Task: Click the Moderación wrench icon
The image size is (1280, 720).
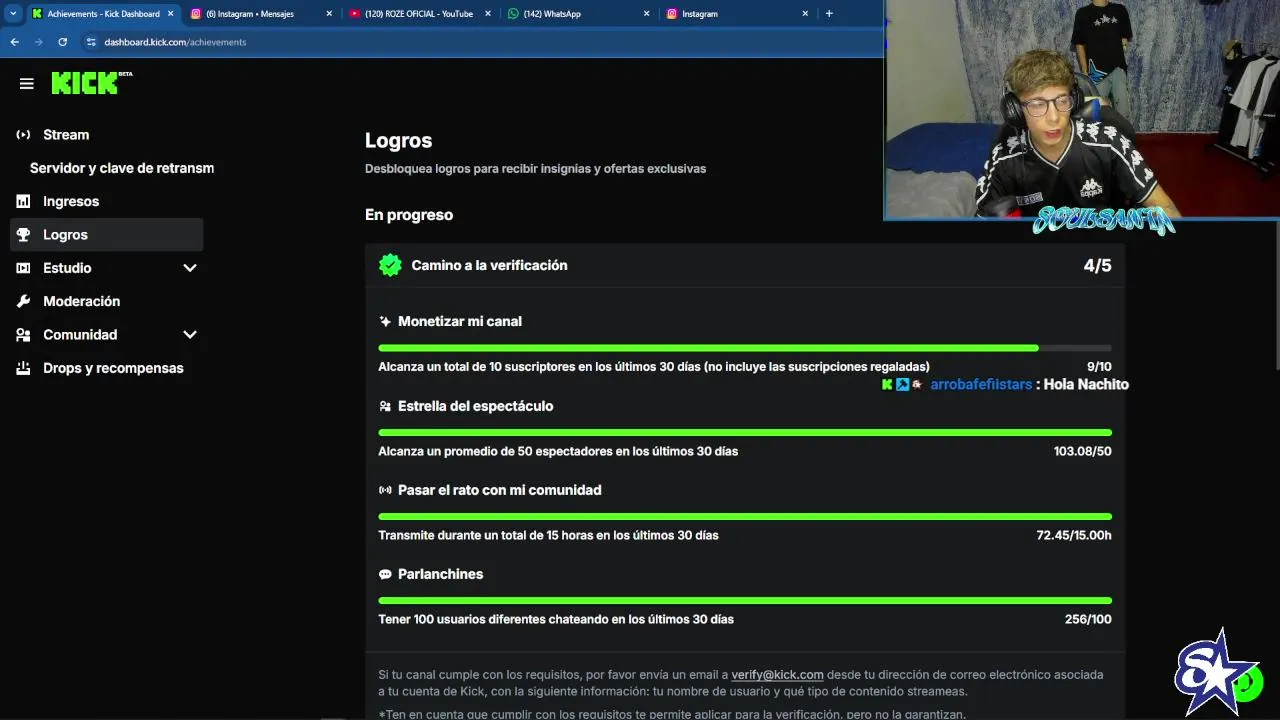Action: [x=23, y=301]
